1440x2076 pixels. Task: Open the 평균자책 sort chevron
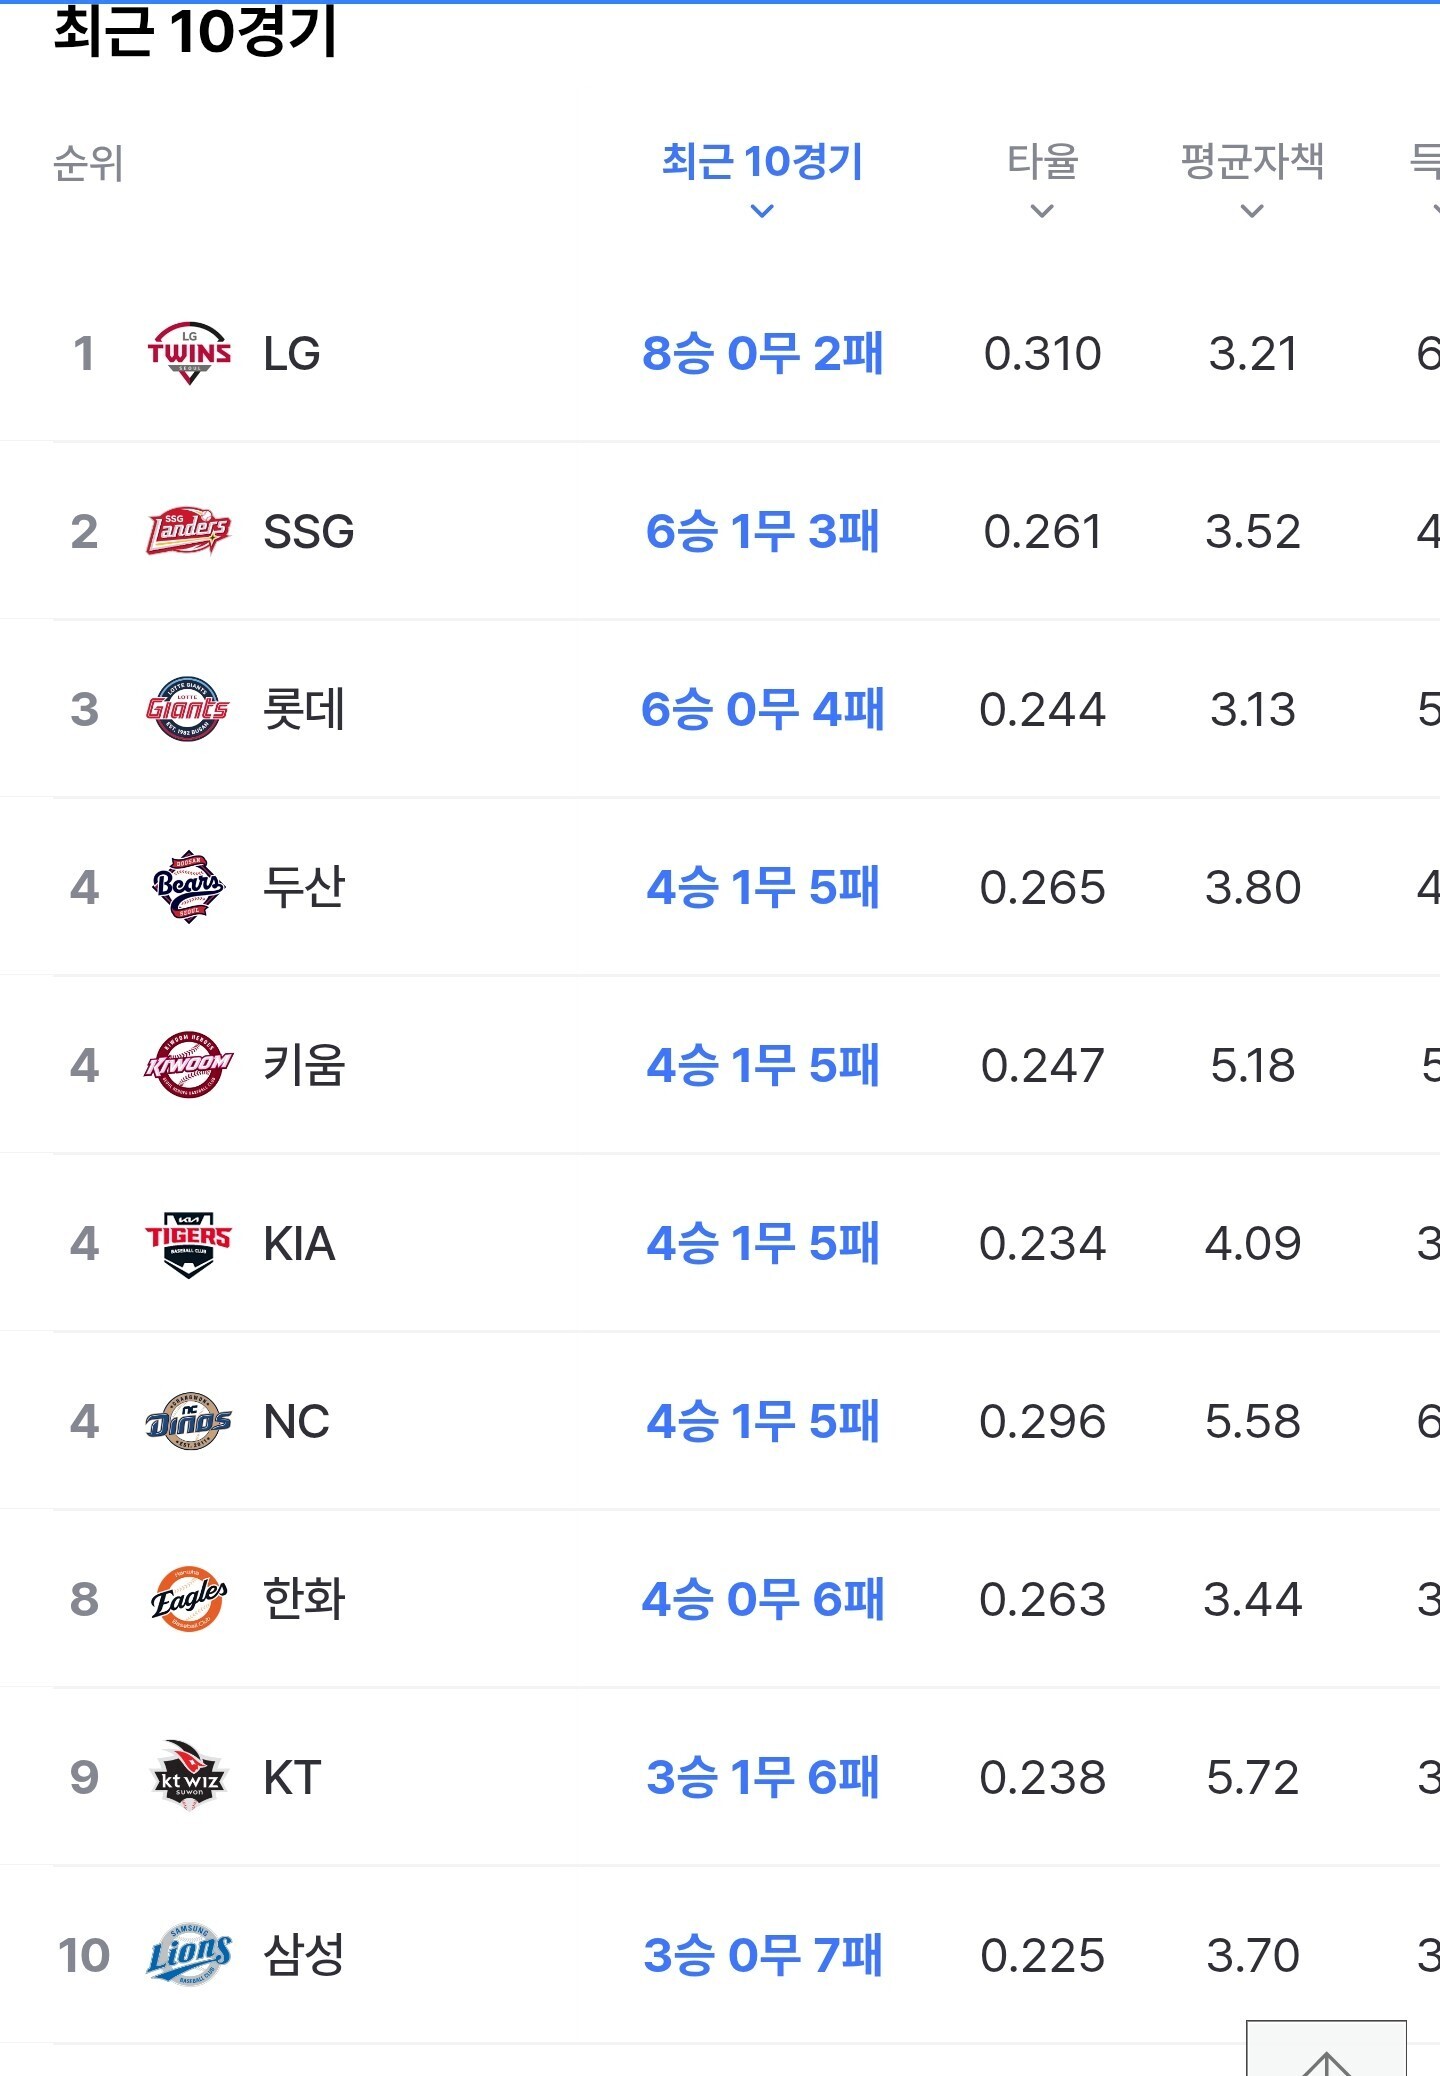(x=1252, y=211)
